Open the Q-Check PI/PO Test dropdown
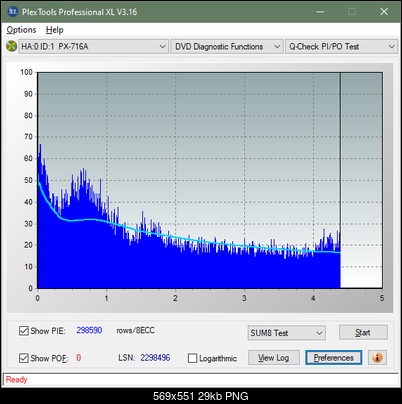This screenshot has width=402, height=404. coord(341,47)
